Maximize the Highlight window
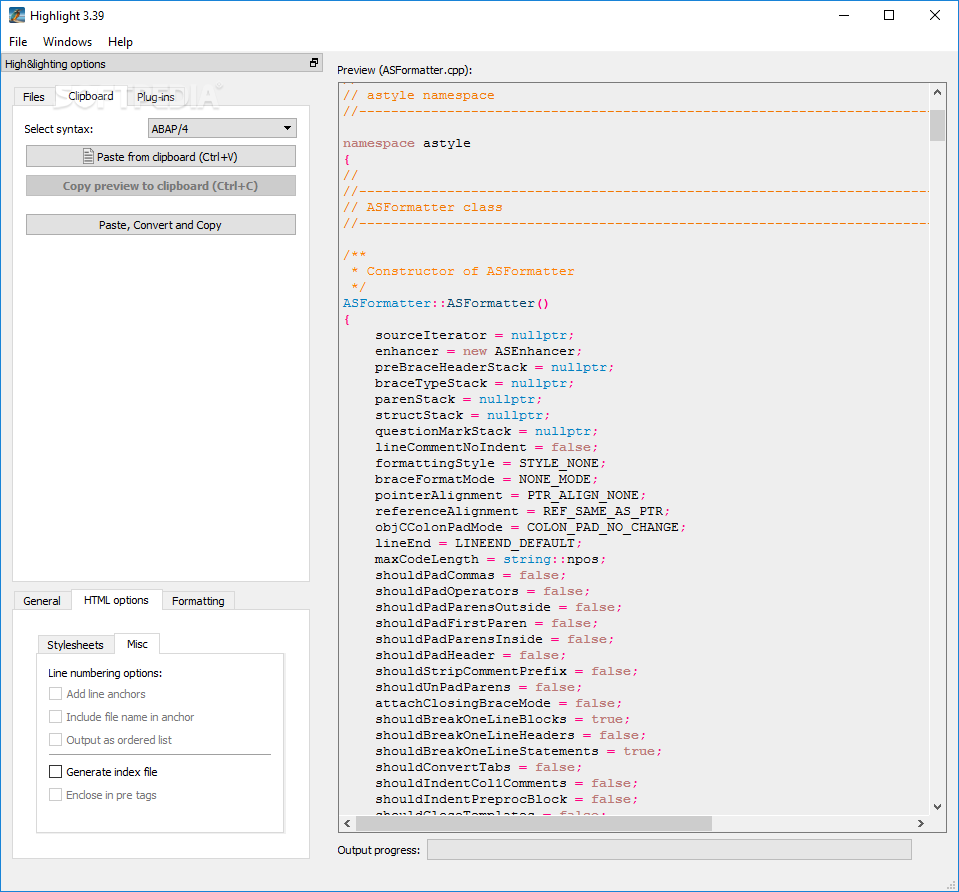This screenshot has height=892, width=959. [889, 15]
